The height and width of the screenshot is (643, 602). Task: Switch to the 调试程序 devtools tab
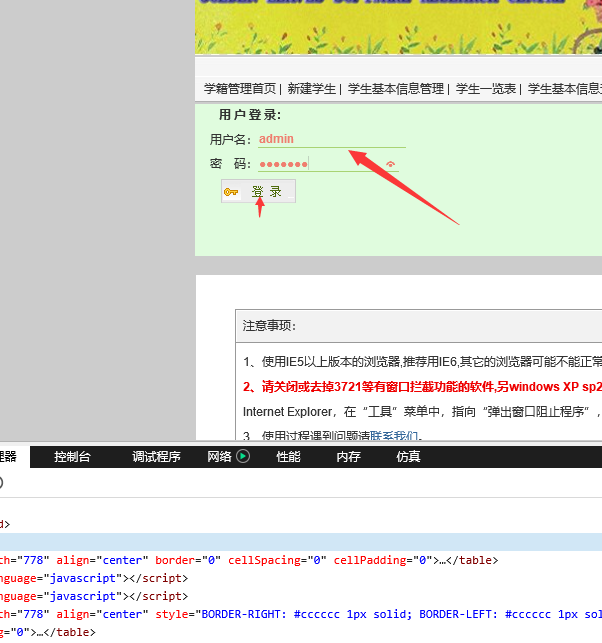click(x=156, y=457)
